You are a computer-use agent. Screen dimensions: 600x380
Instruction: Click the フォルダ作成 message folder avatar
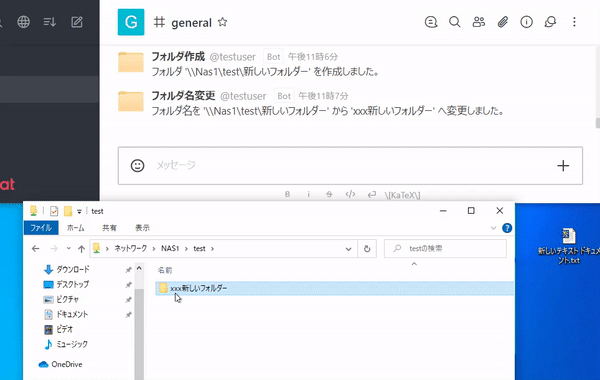point(131,62)
